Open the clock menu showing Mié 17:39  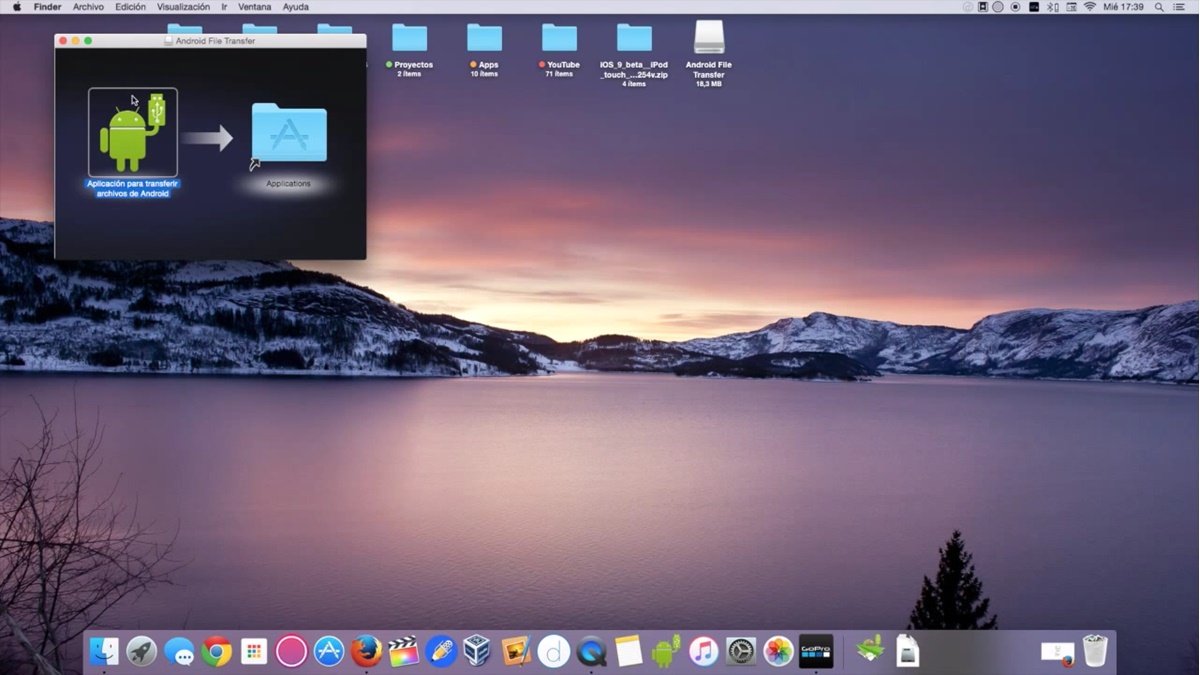pyautogui.click(x=1122, y=7)
